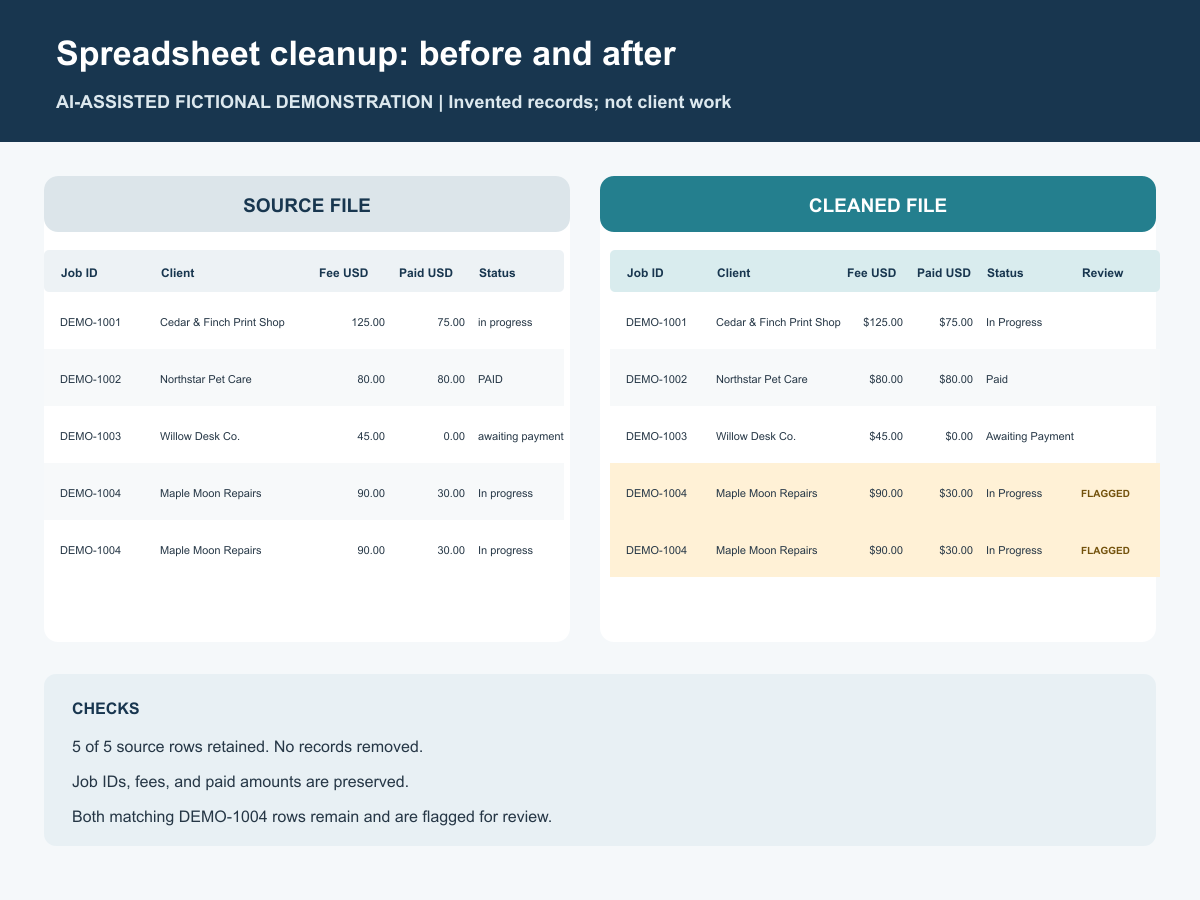The width and height of the screenshot is (1200, 900).
Task: Select DEMO-1002 cell in the Source File table
Action: pos(90,379)
